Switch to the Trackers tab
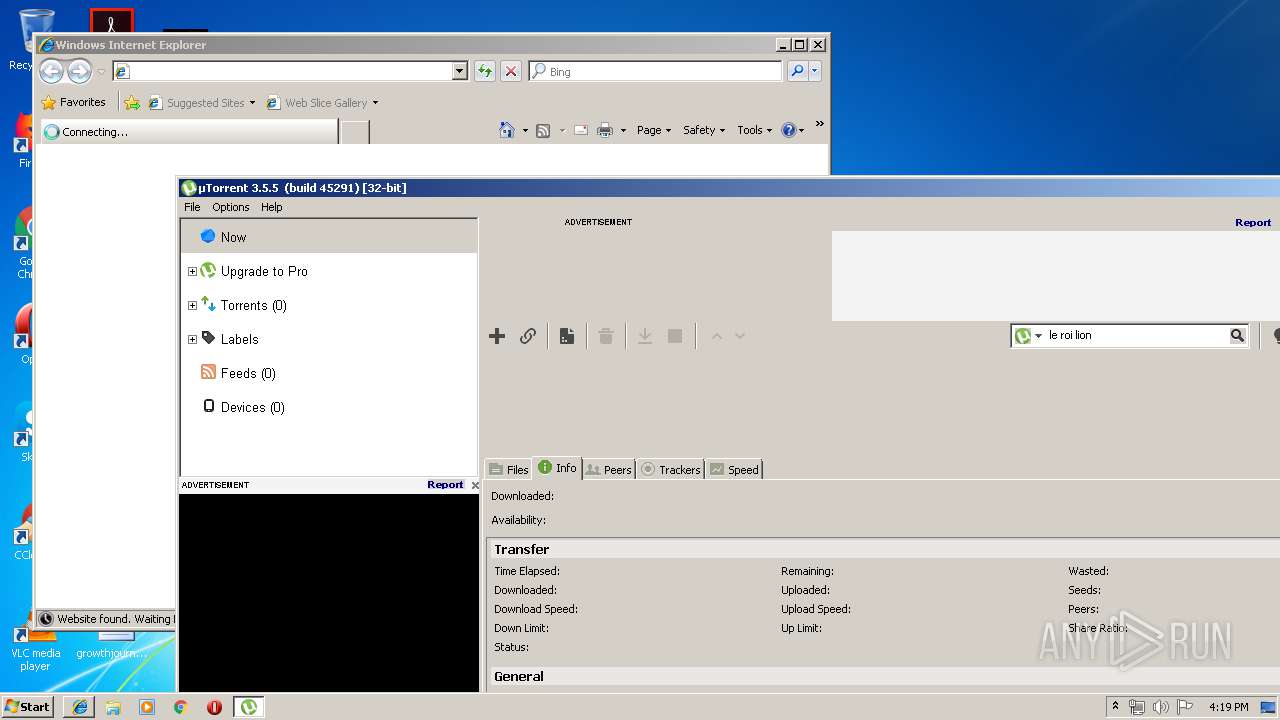 (x=670, y=469)
